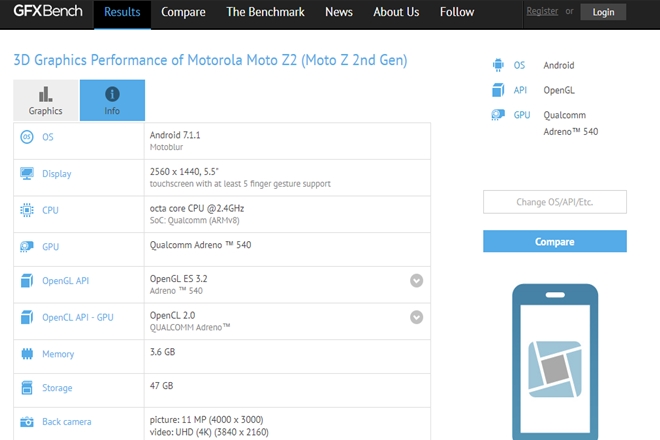Click the picture: 11 MP text
This screenshot has height=440, width=660.
pos(206,420)
